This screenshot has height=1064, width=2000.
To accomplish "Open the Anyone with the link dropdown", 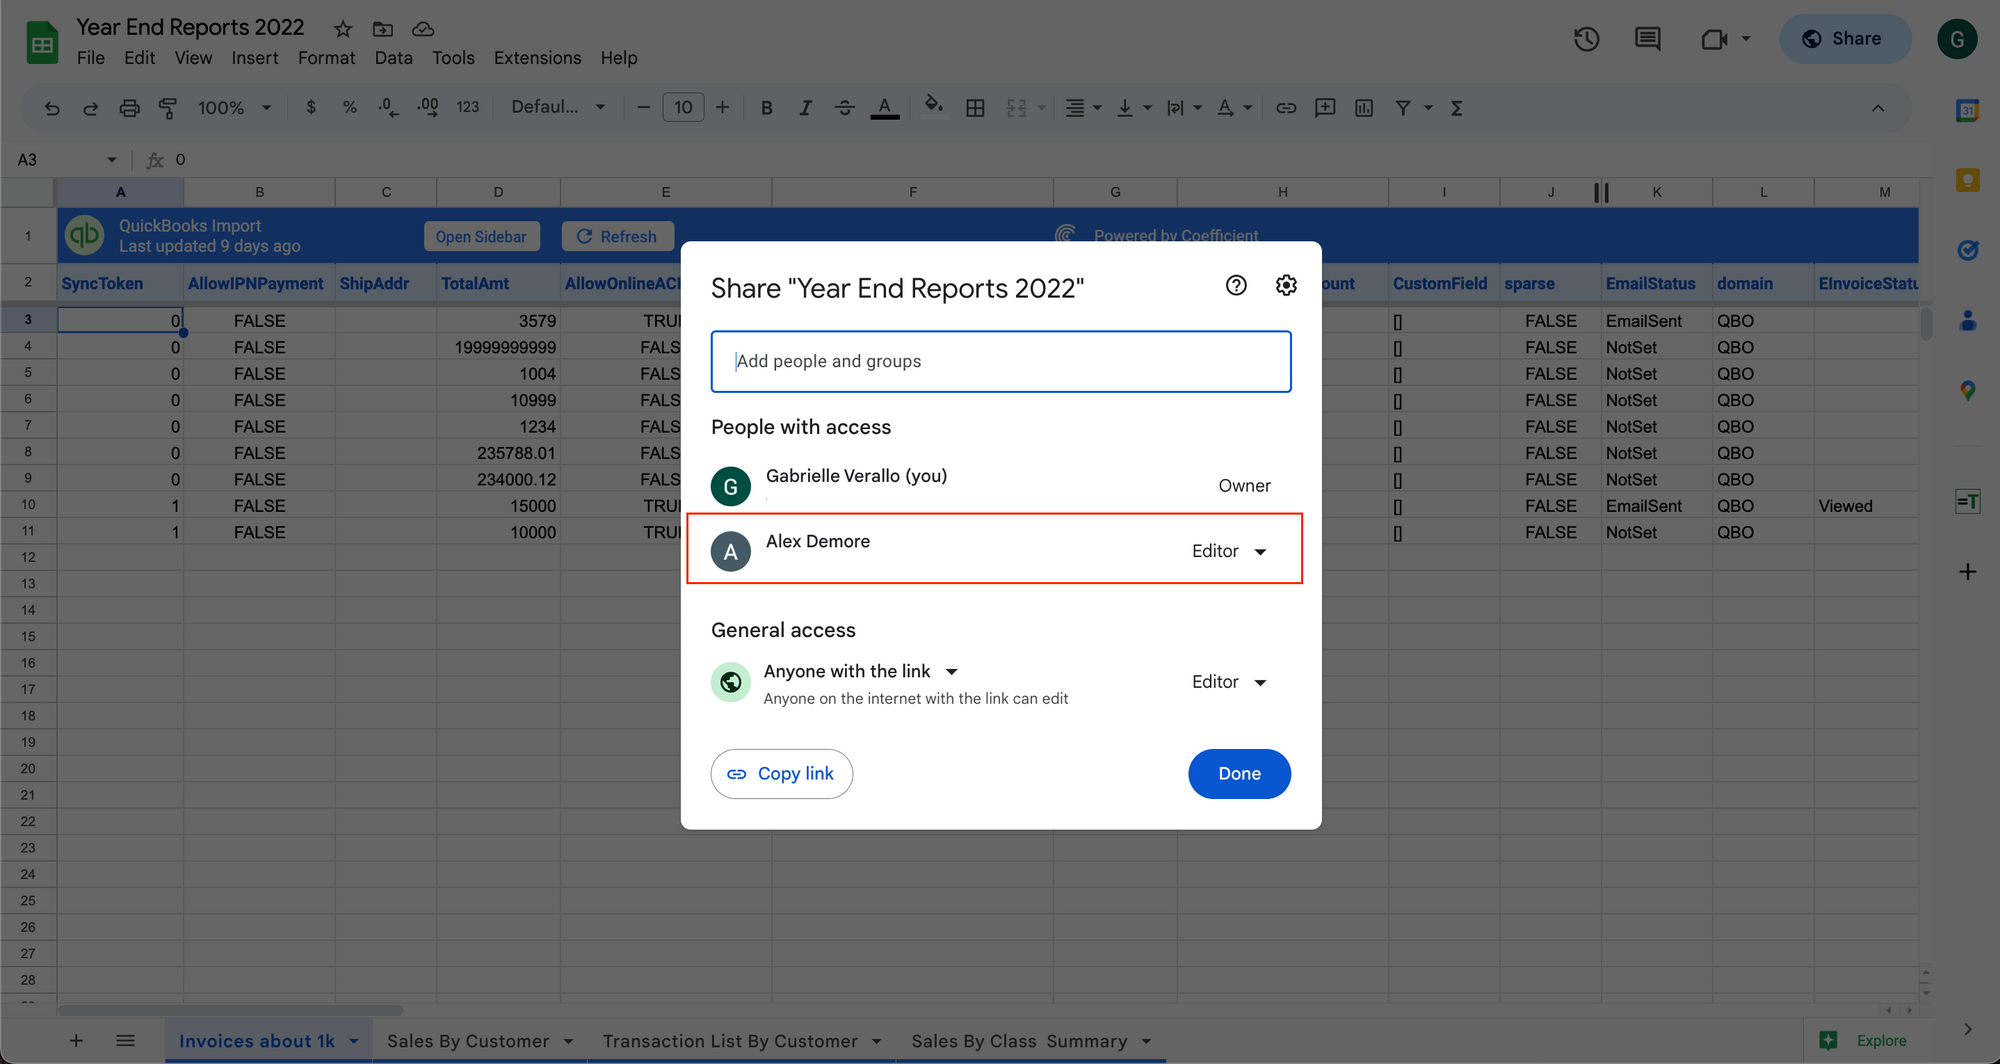I will [x=860, y=671].
